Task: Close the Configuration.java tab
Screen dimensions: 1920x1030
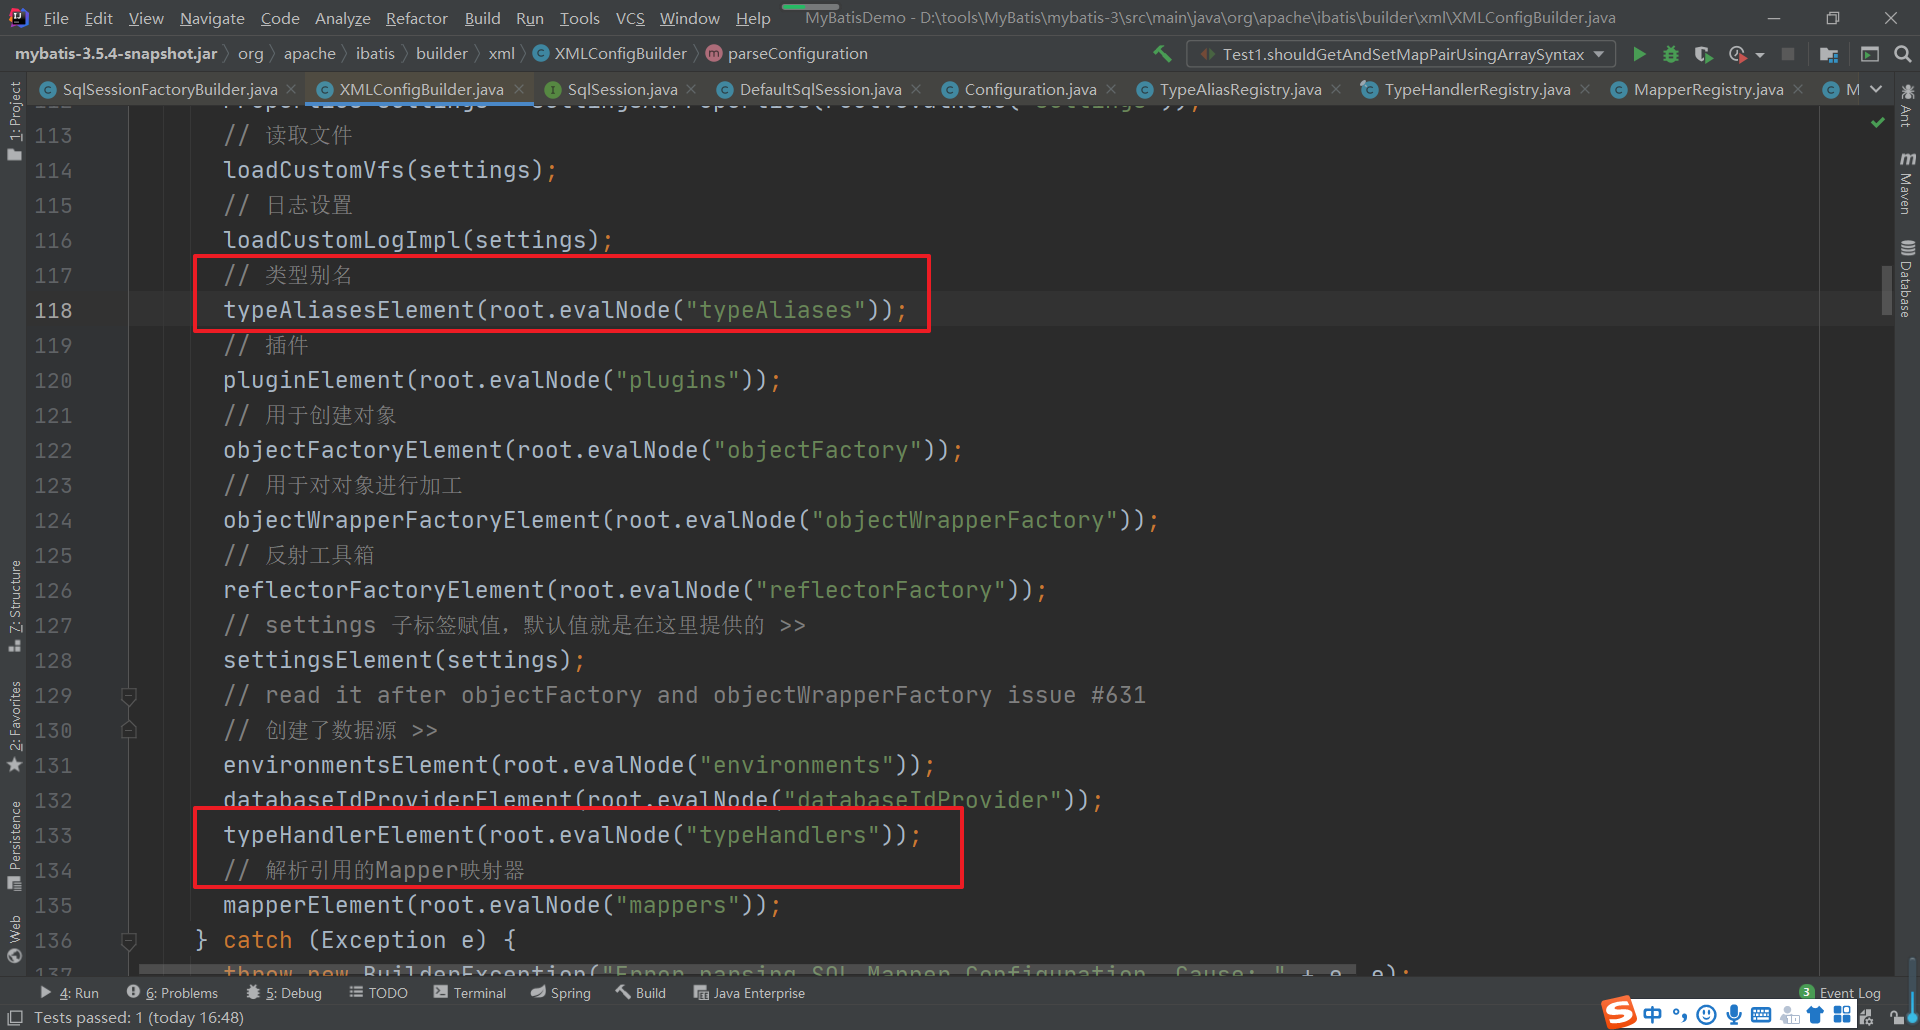Action: 1111,90
